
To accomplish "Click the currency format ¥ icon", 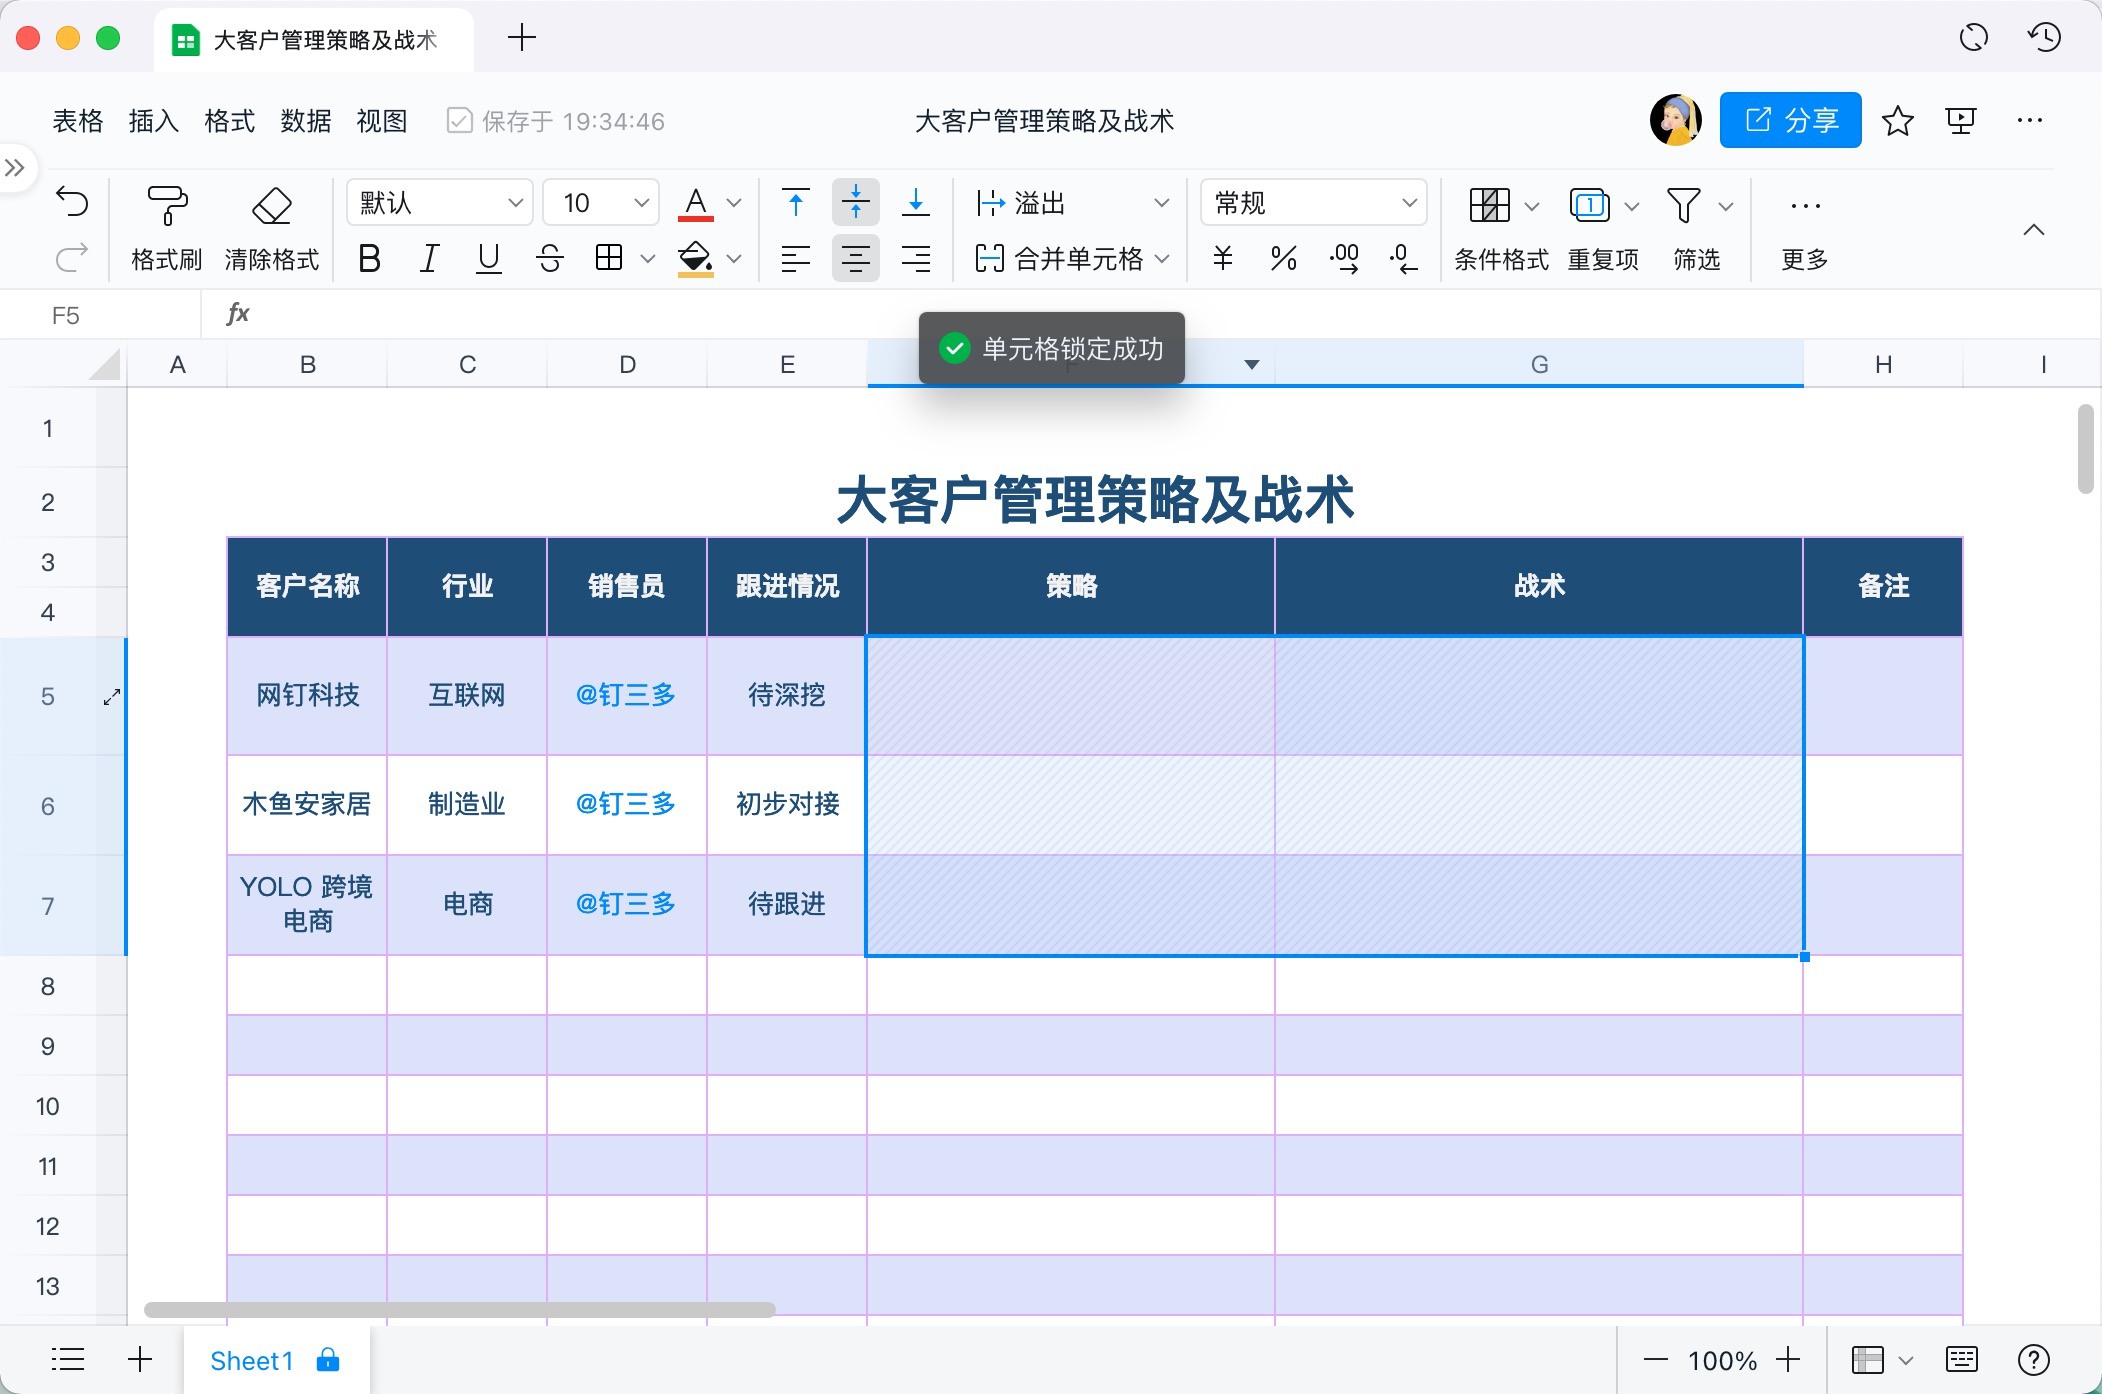I will (1221, 259).
